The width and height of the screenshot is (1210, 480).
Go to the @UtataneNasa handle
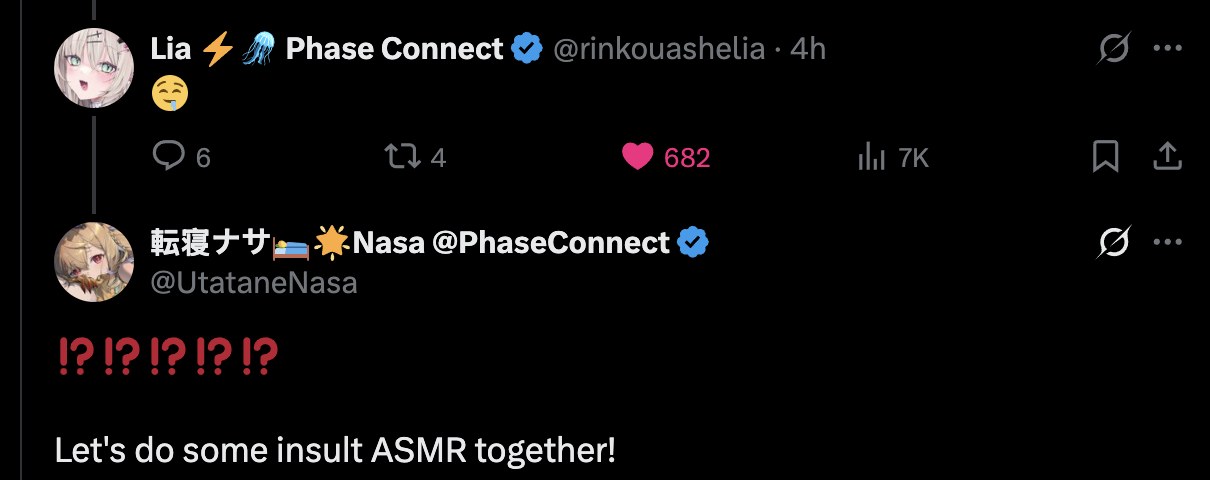tap(253, 283)
